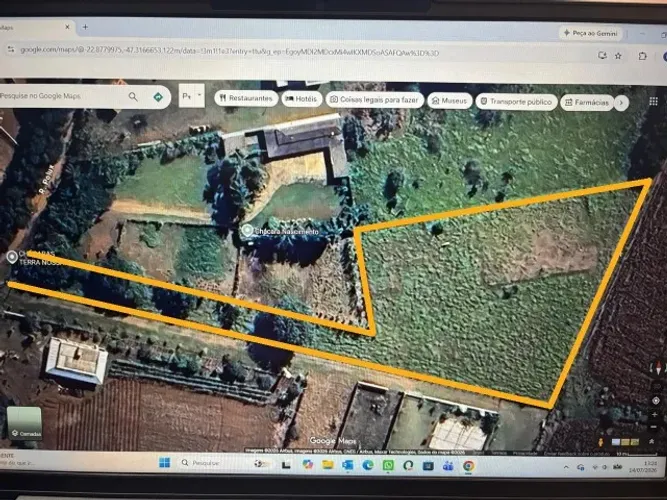This screenshot has height=500, width=667.
Task: Click the Google Maps logo at the map bottom
Action: 332,441
